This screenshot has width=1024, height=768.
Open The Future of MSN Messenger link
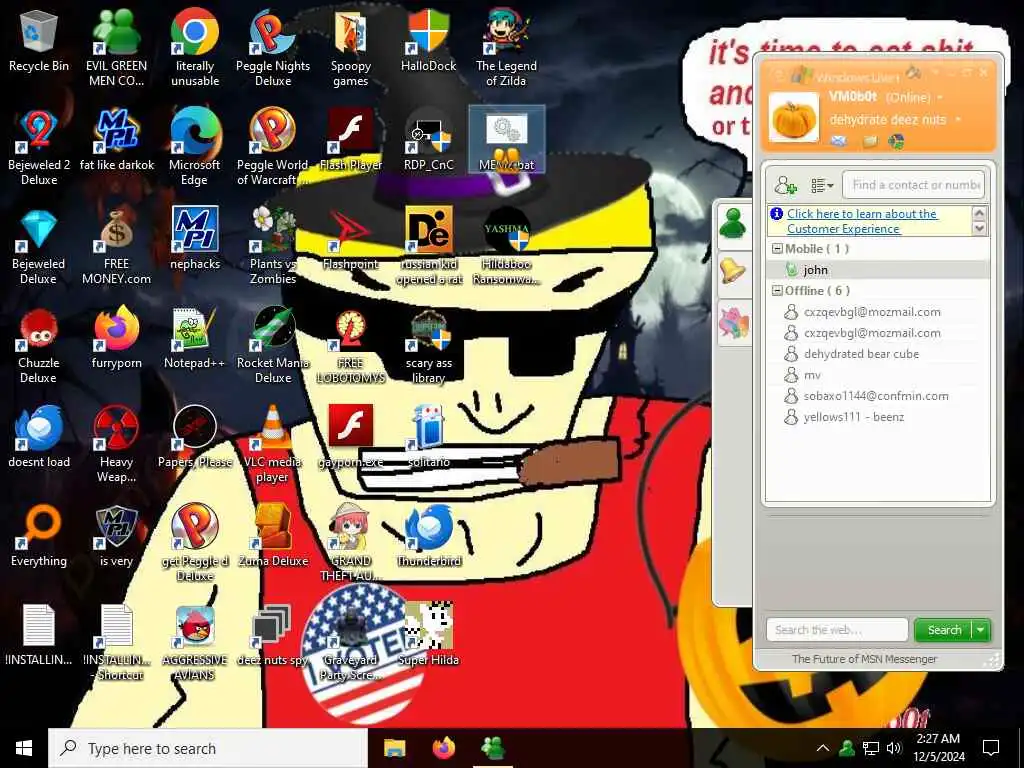pyautogui.click(x=864, y=659)
